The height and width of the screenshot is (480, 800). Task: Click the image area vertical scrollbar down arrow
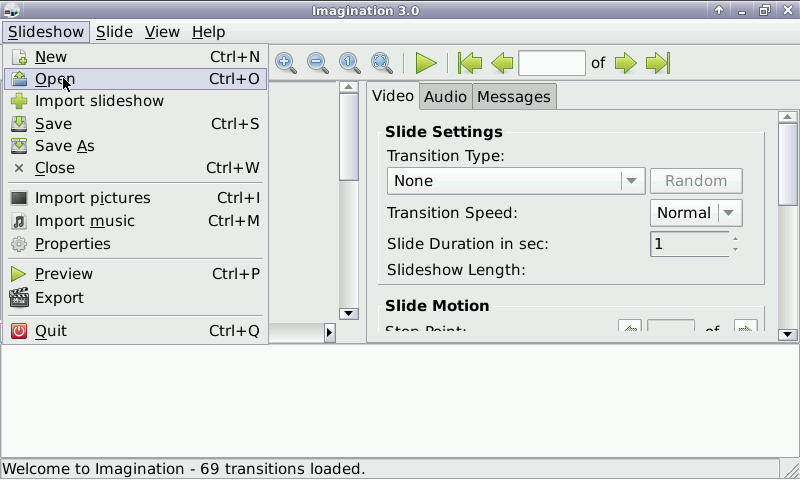click(x=348, y=314)
